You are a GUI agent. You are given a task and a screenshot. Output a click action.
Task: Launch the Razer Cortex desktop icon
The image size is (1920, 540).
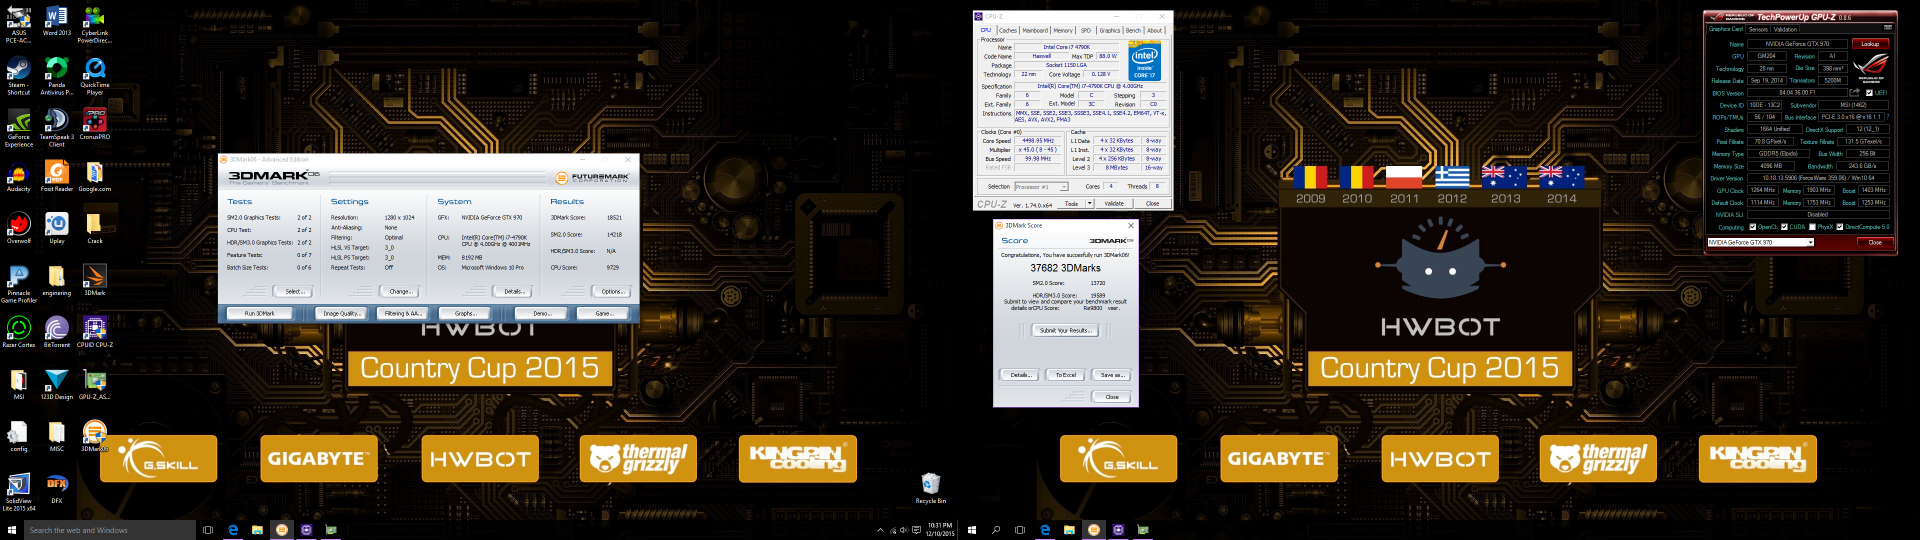coord(18,333)
